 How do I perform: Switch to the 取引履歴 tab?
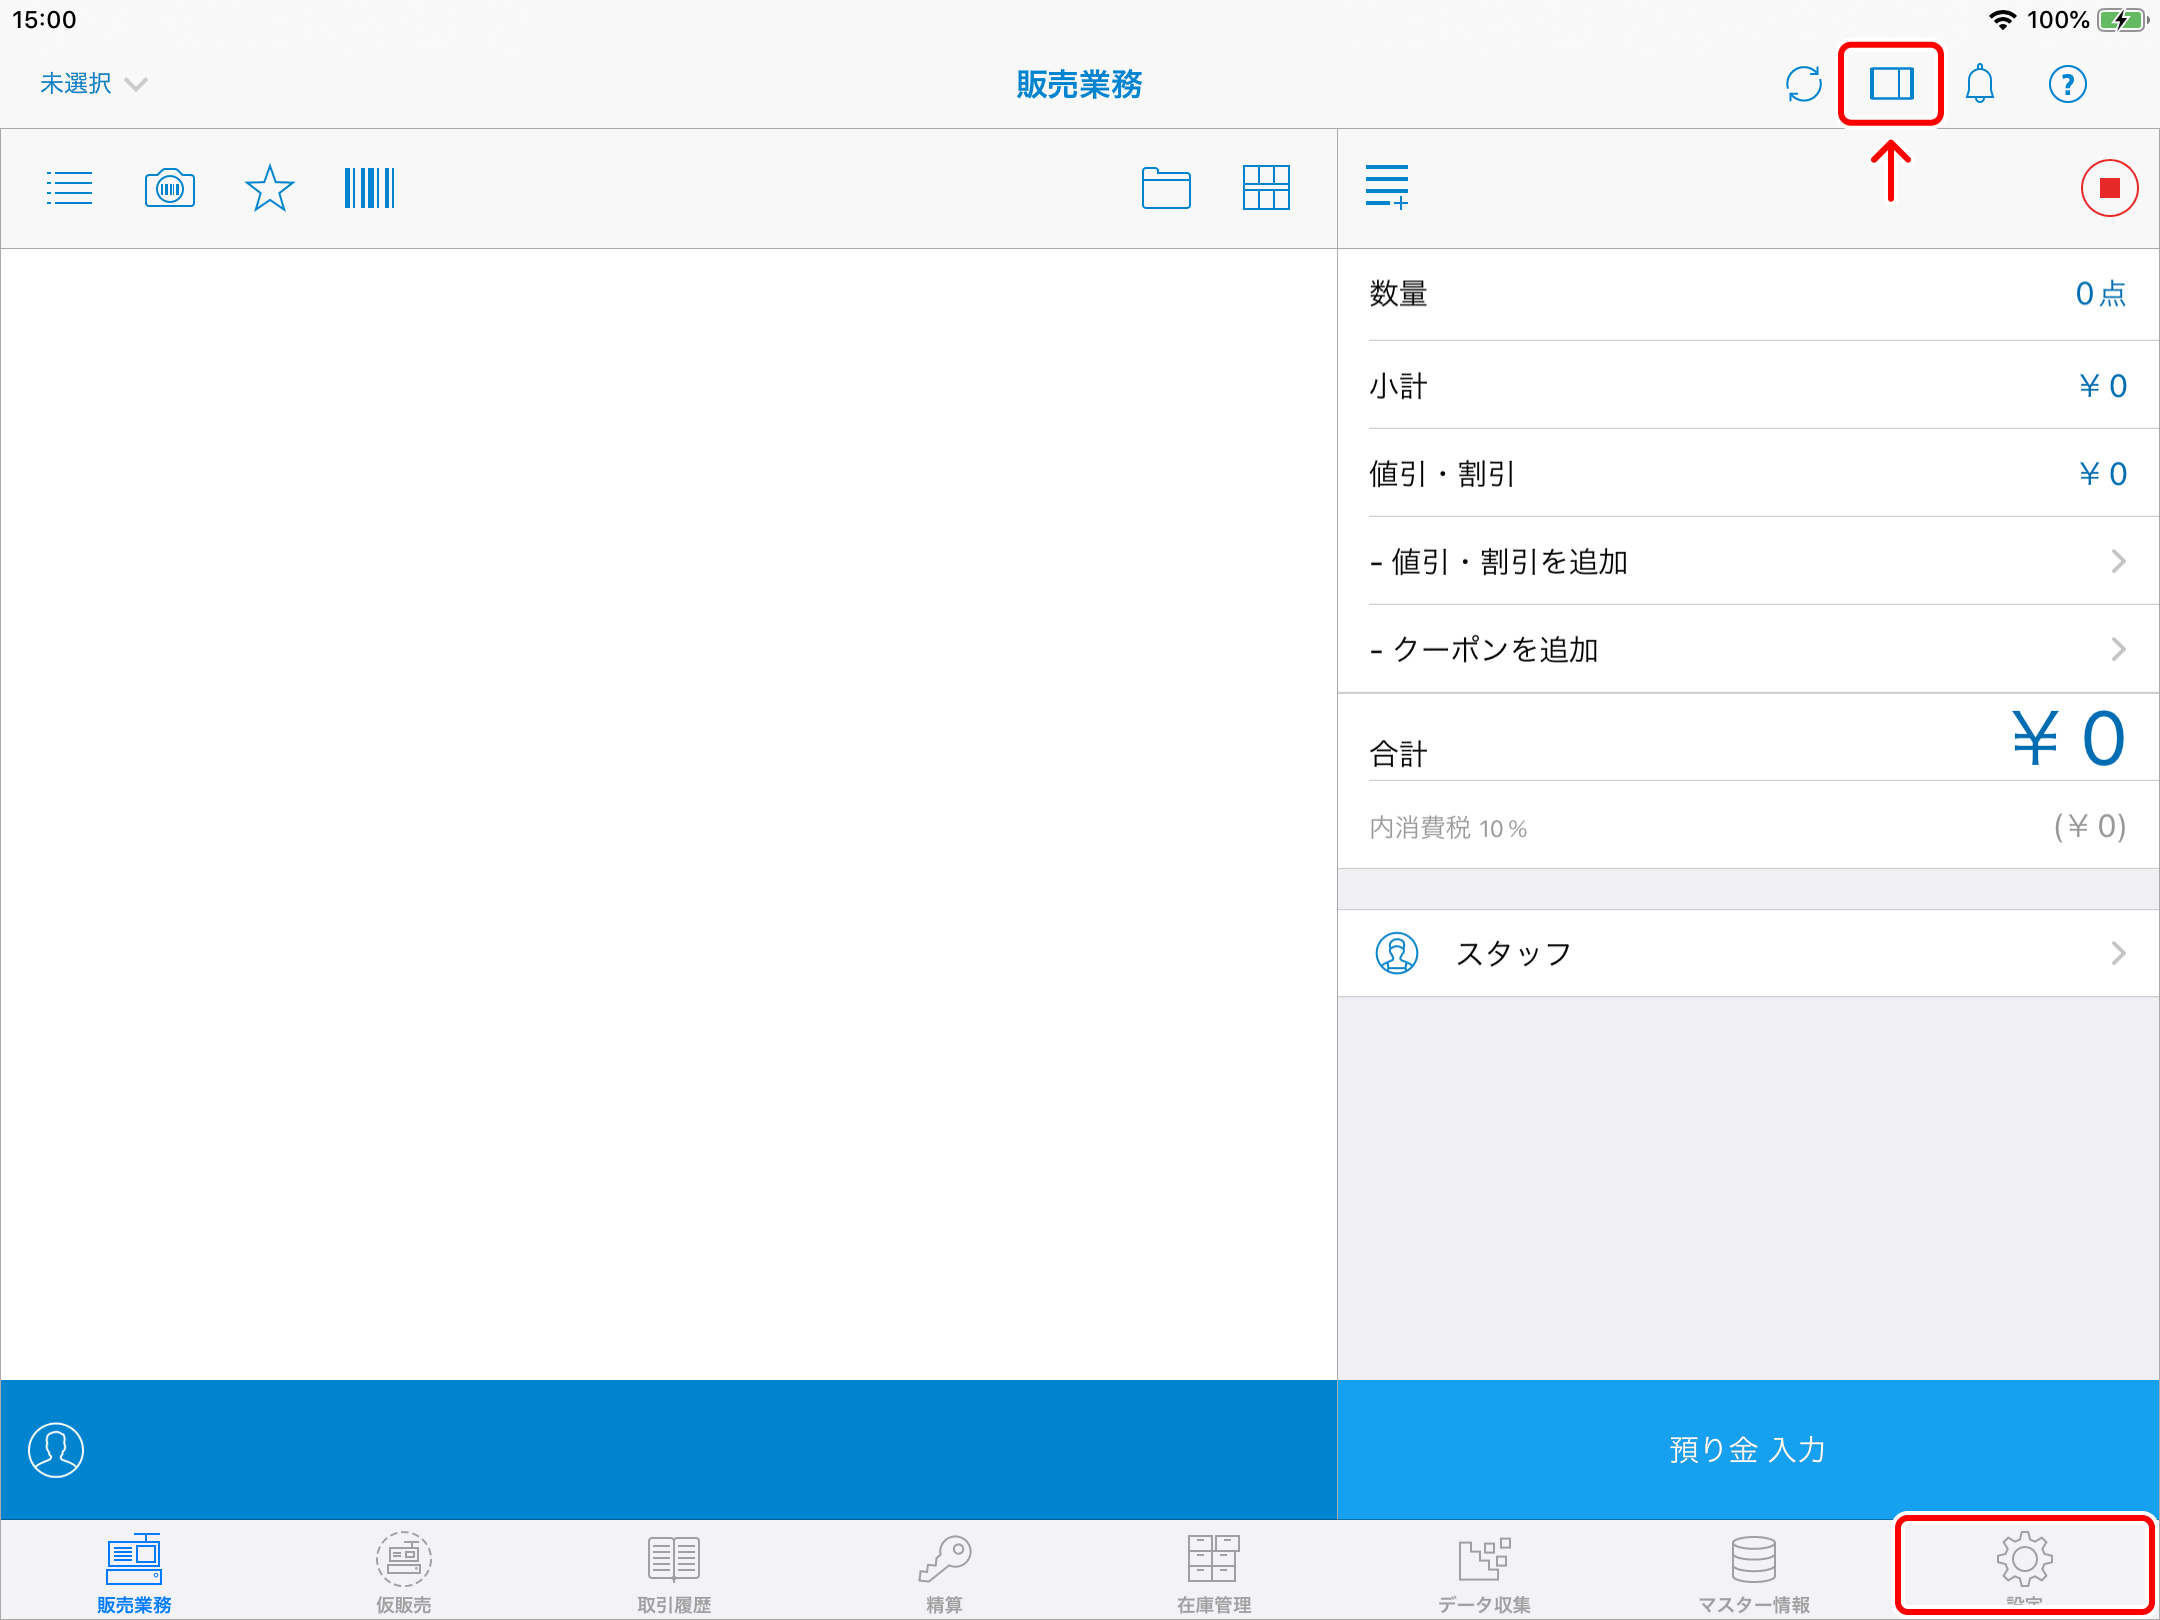point(674,1570)
